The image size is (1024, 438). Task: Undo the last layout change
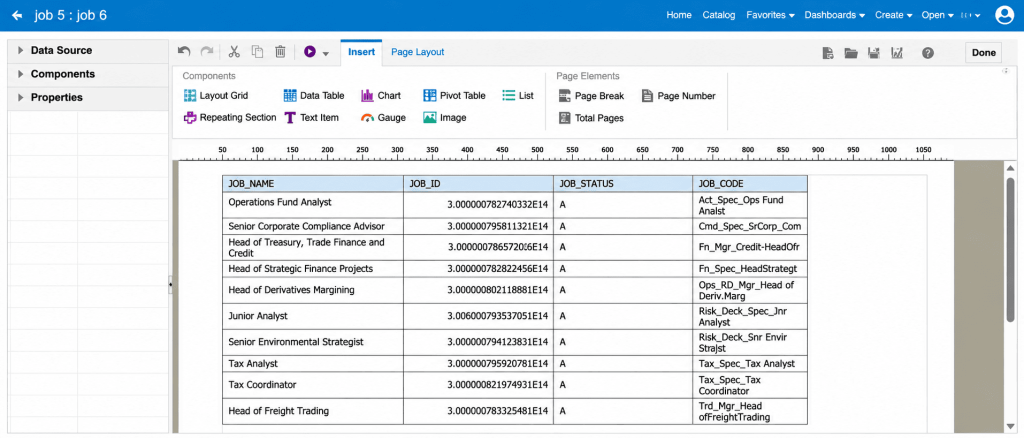(x=184, y=52)
